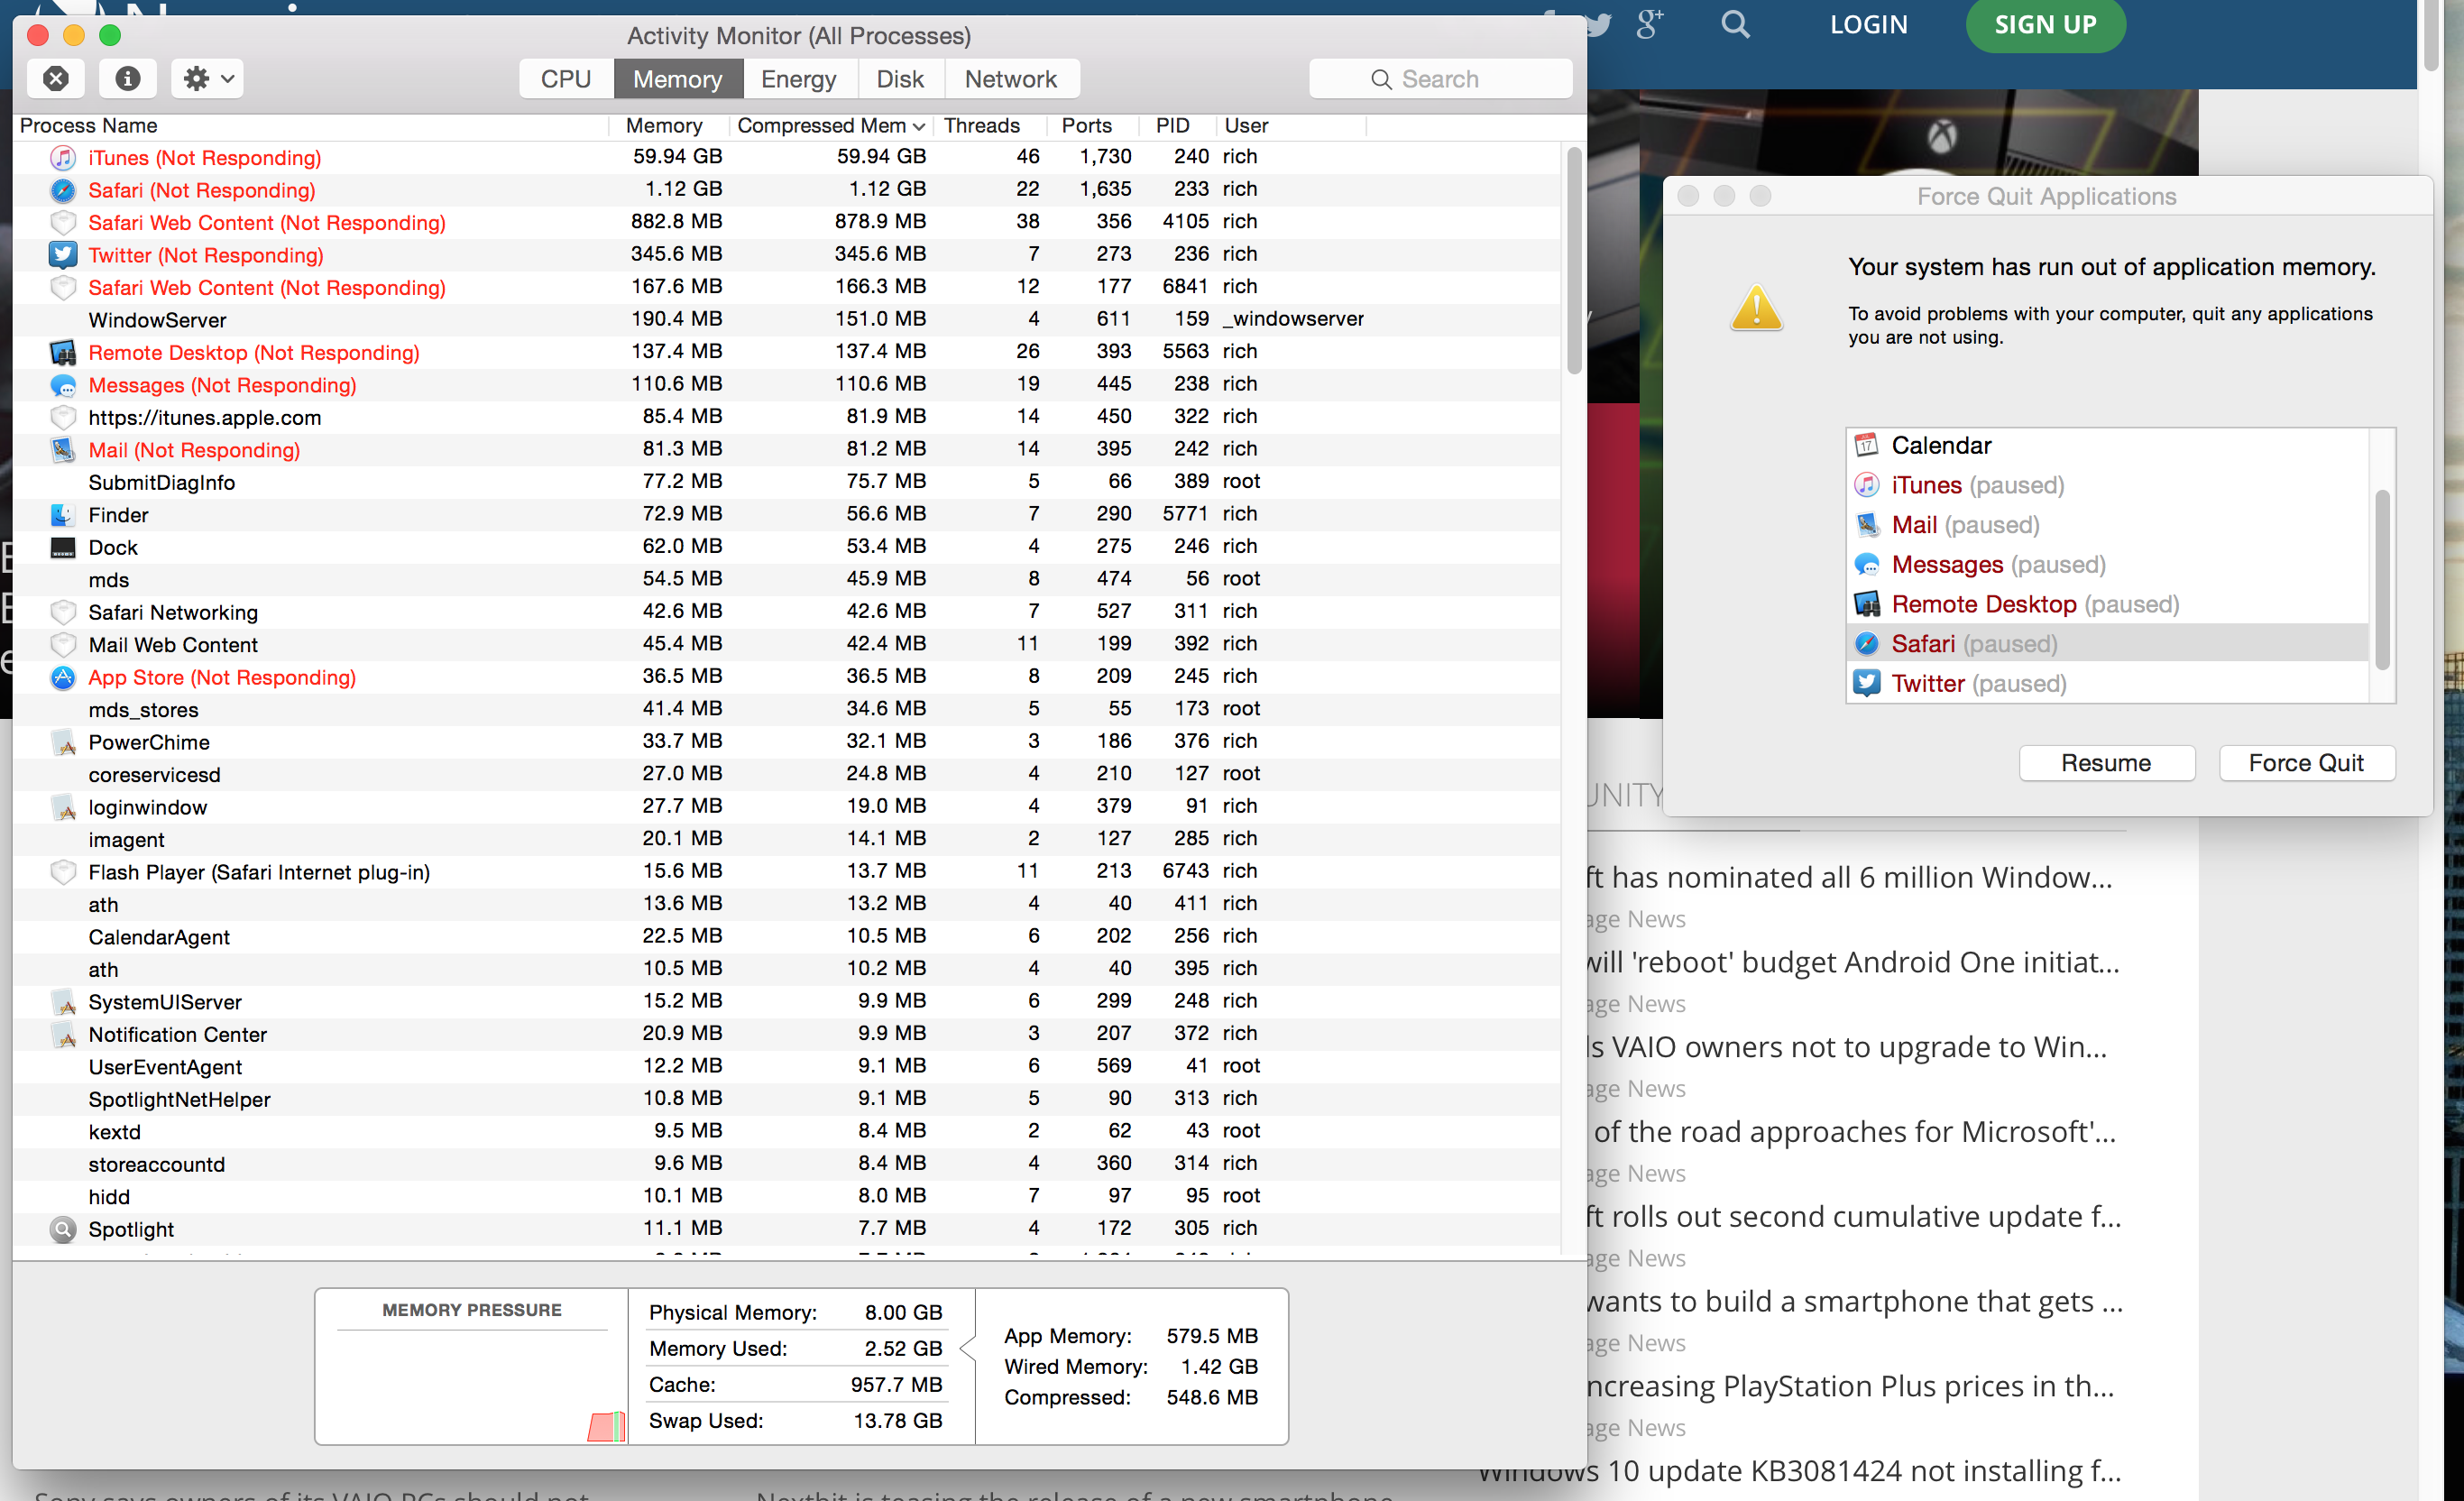Select the kextd process row
The height and width of the screenshot is (1501, 2464).
pos(786,1131)
